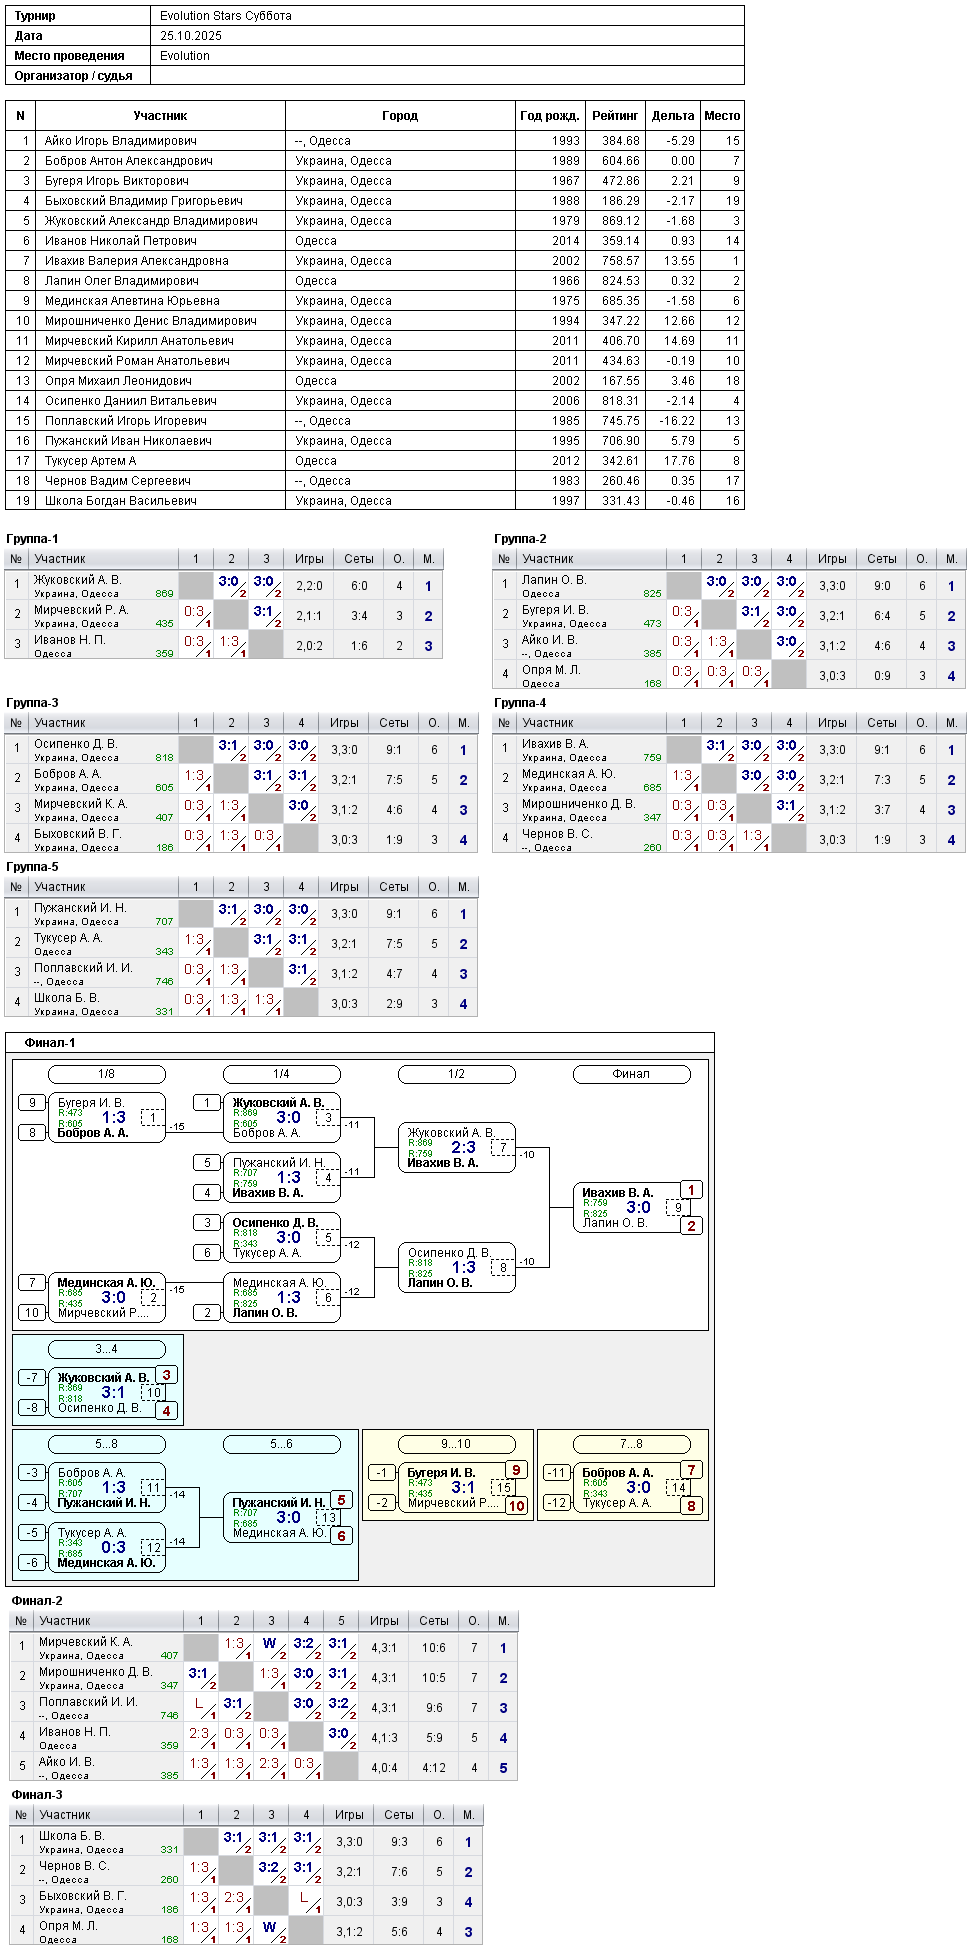
Task: Click the "5...6" placement label
Action: (x=281, y=1444)
